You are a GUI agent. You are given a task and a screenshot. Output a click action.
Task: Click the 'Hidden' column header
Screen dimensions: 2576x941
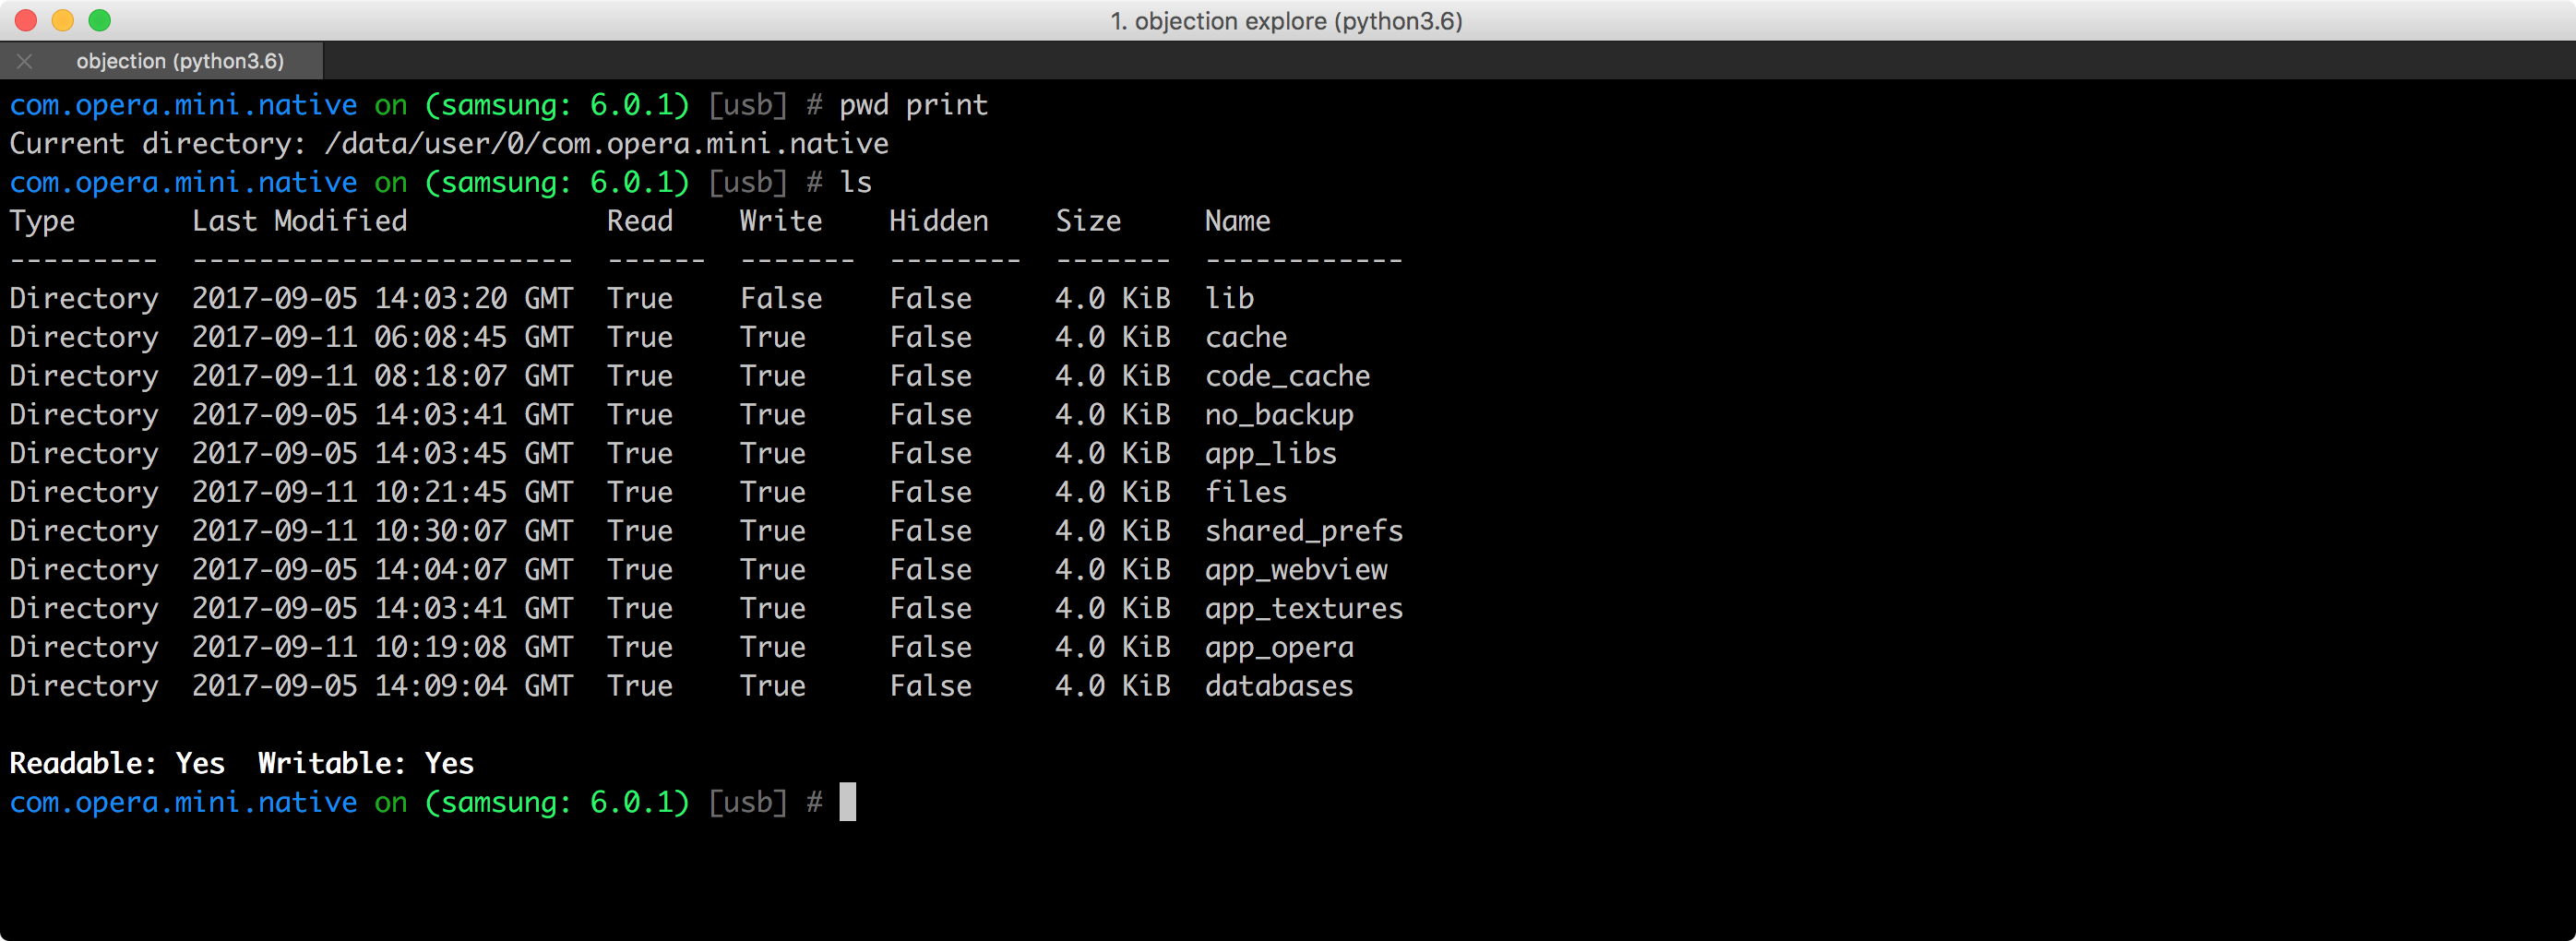click(x=939, y=221)
